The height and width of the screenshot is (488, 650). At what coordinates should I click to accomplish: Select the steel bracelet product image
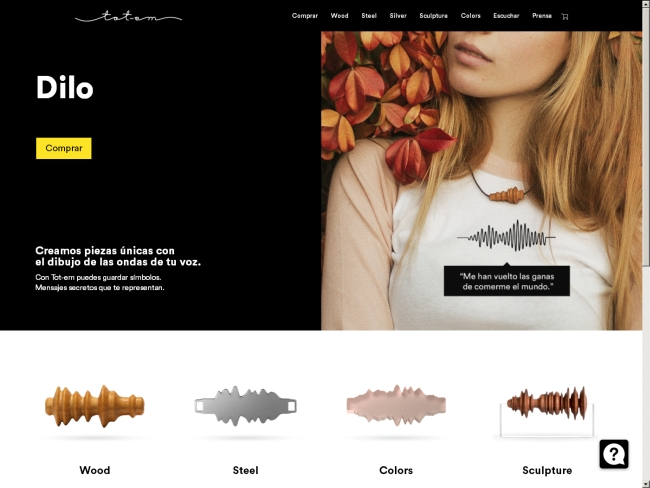click(x=245, y=405)
